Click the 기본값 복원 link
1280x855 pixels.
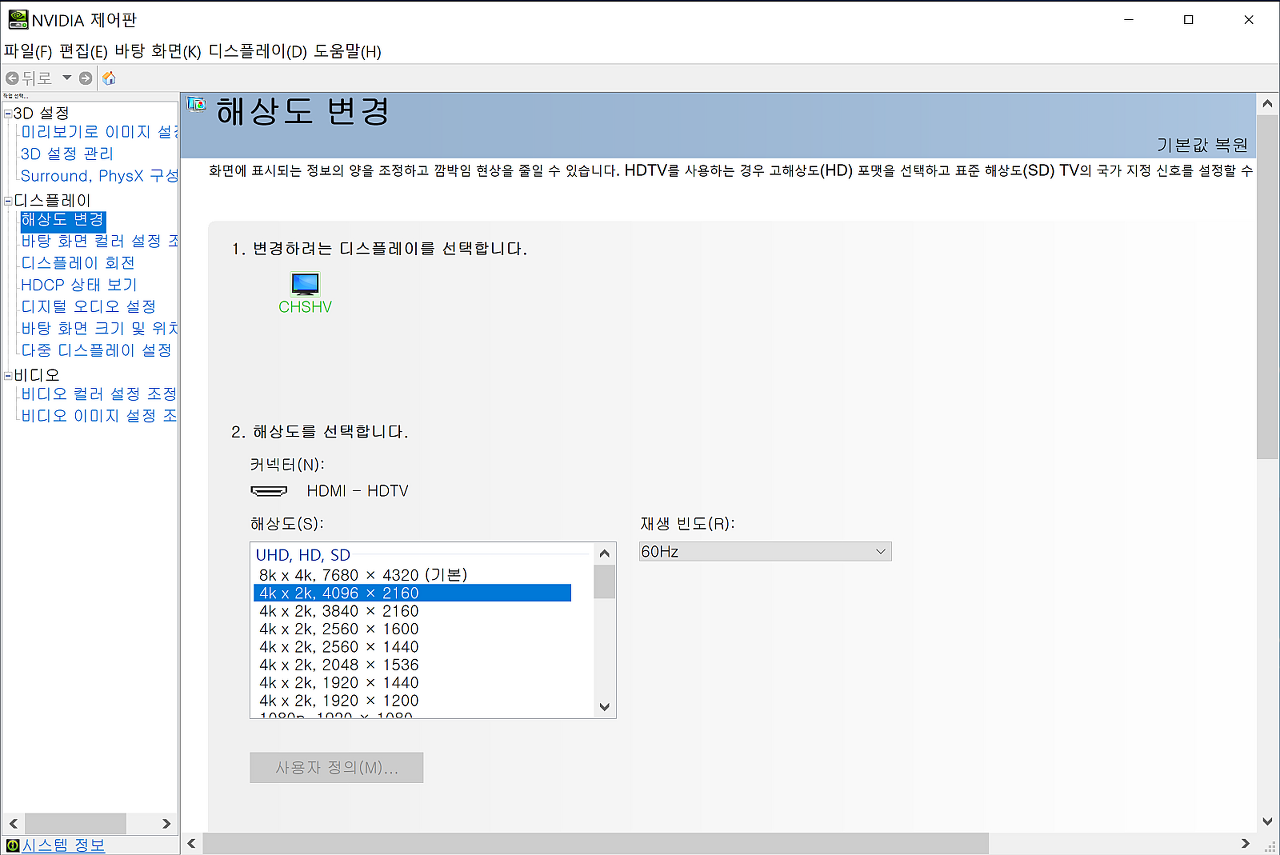click(x=1202, y=145)
